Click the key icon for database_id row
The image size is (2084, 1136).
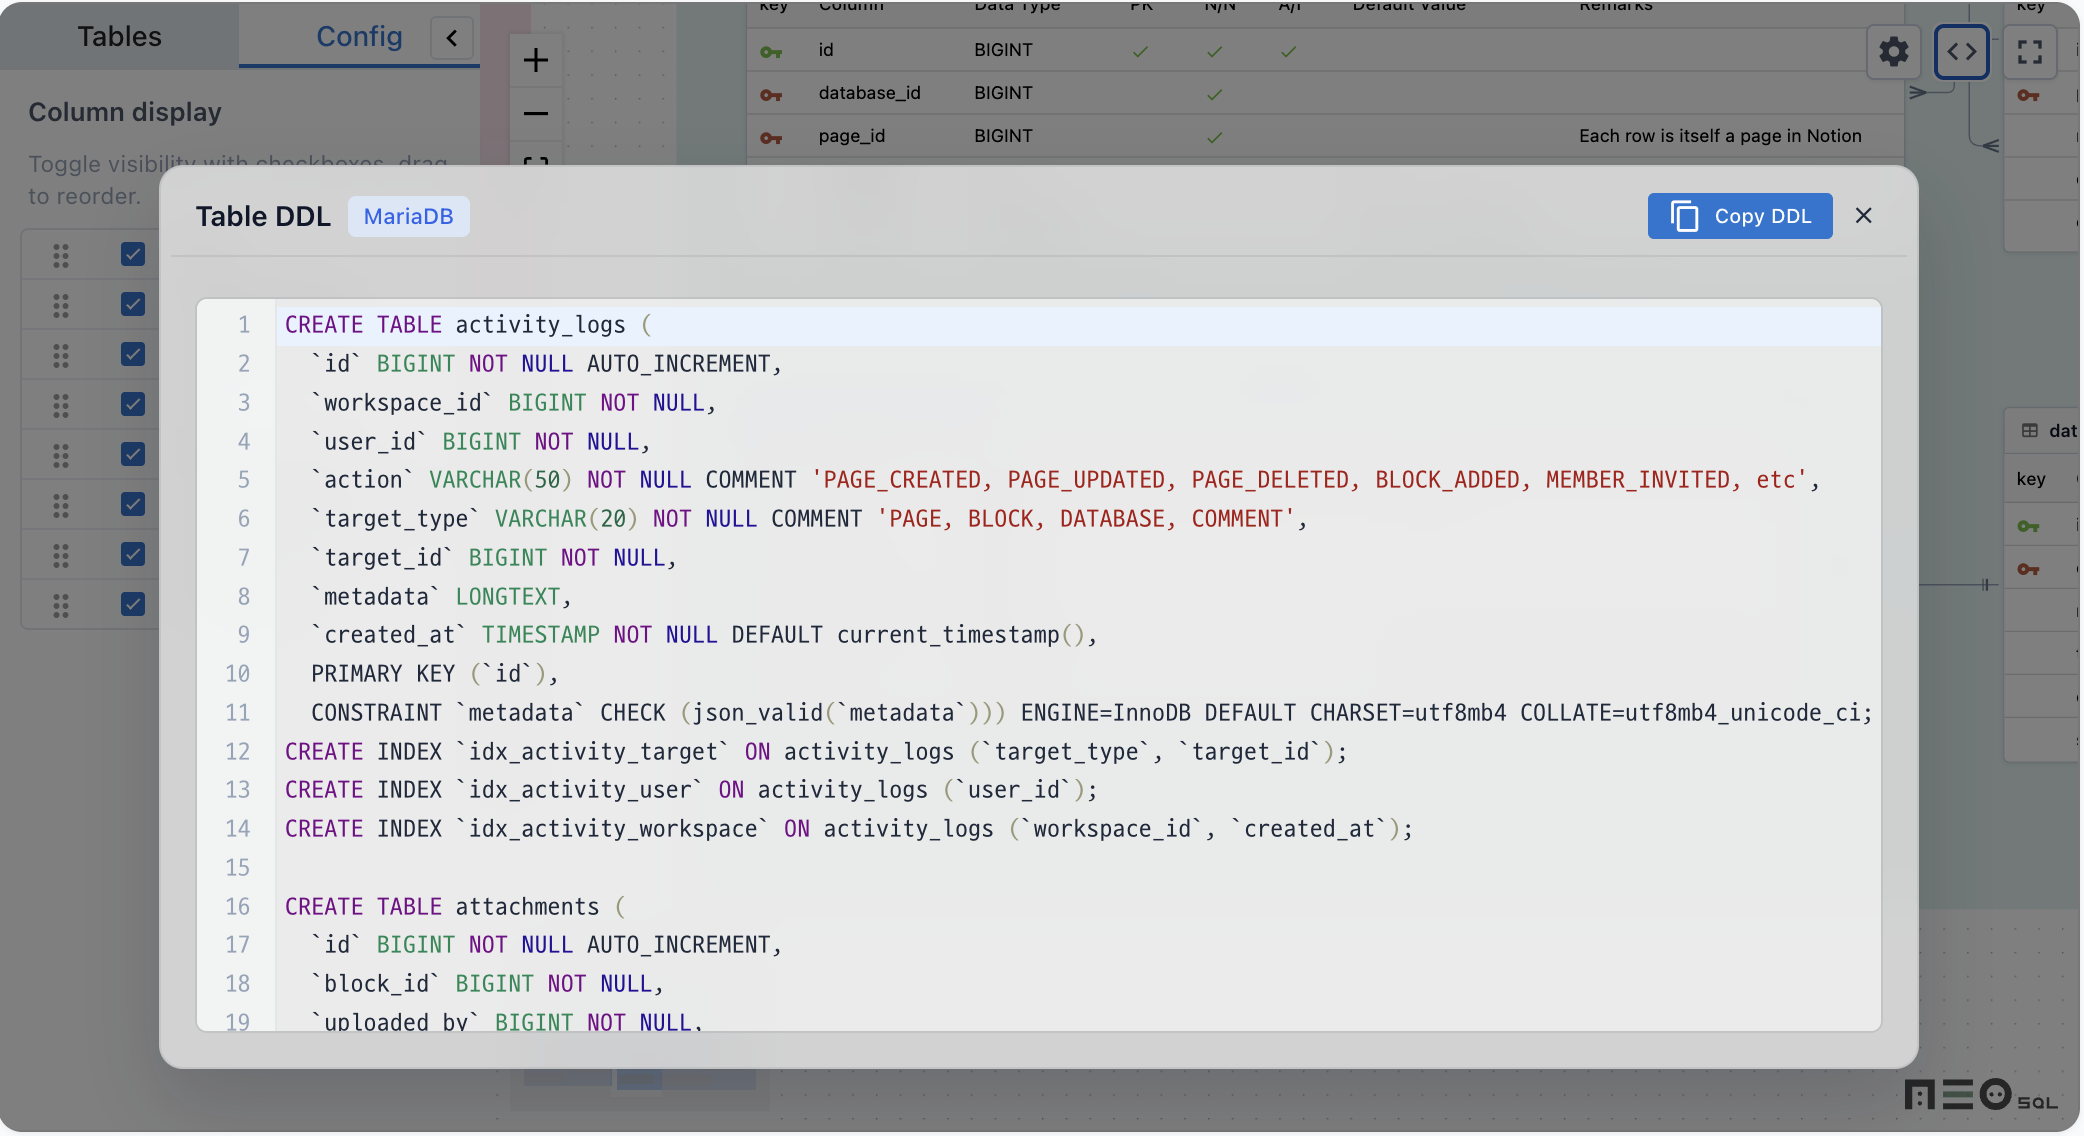[x=771, y=95]
